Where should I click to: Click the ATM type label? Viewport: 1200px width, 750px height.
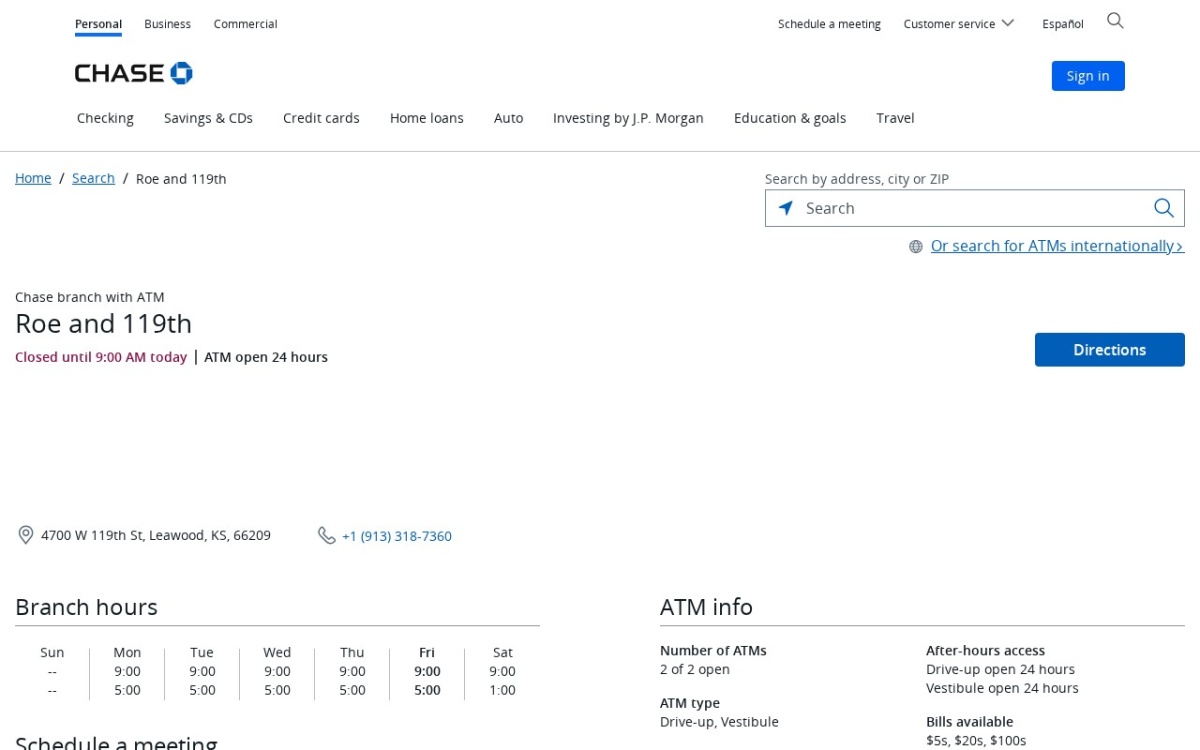coord(690,703)
